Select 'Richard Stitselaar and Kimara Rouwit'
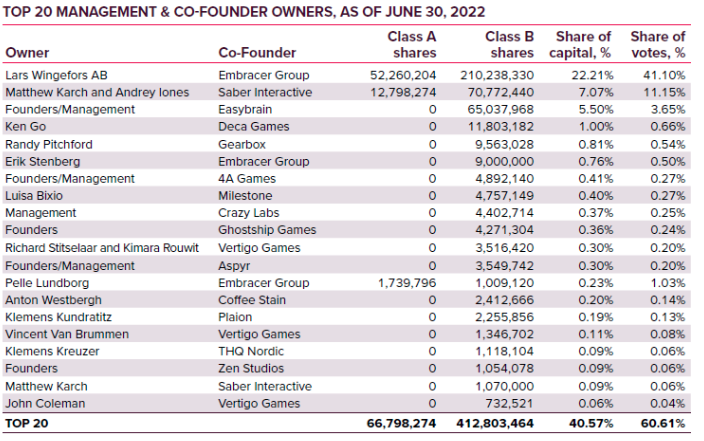Screen dimensions: 704x441 pos(102,248)
